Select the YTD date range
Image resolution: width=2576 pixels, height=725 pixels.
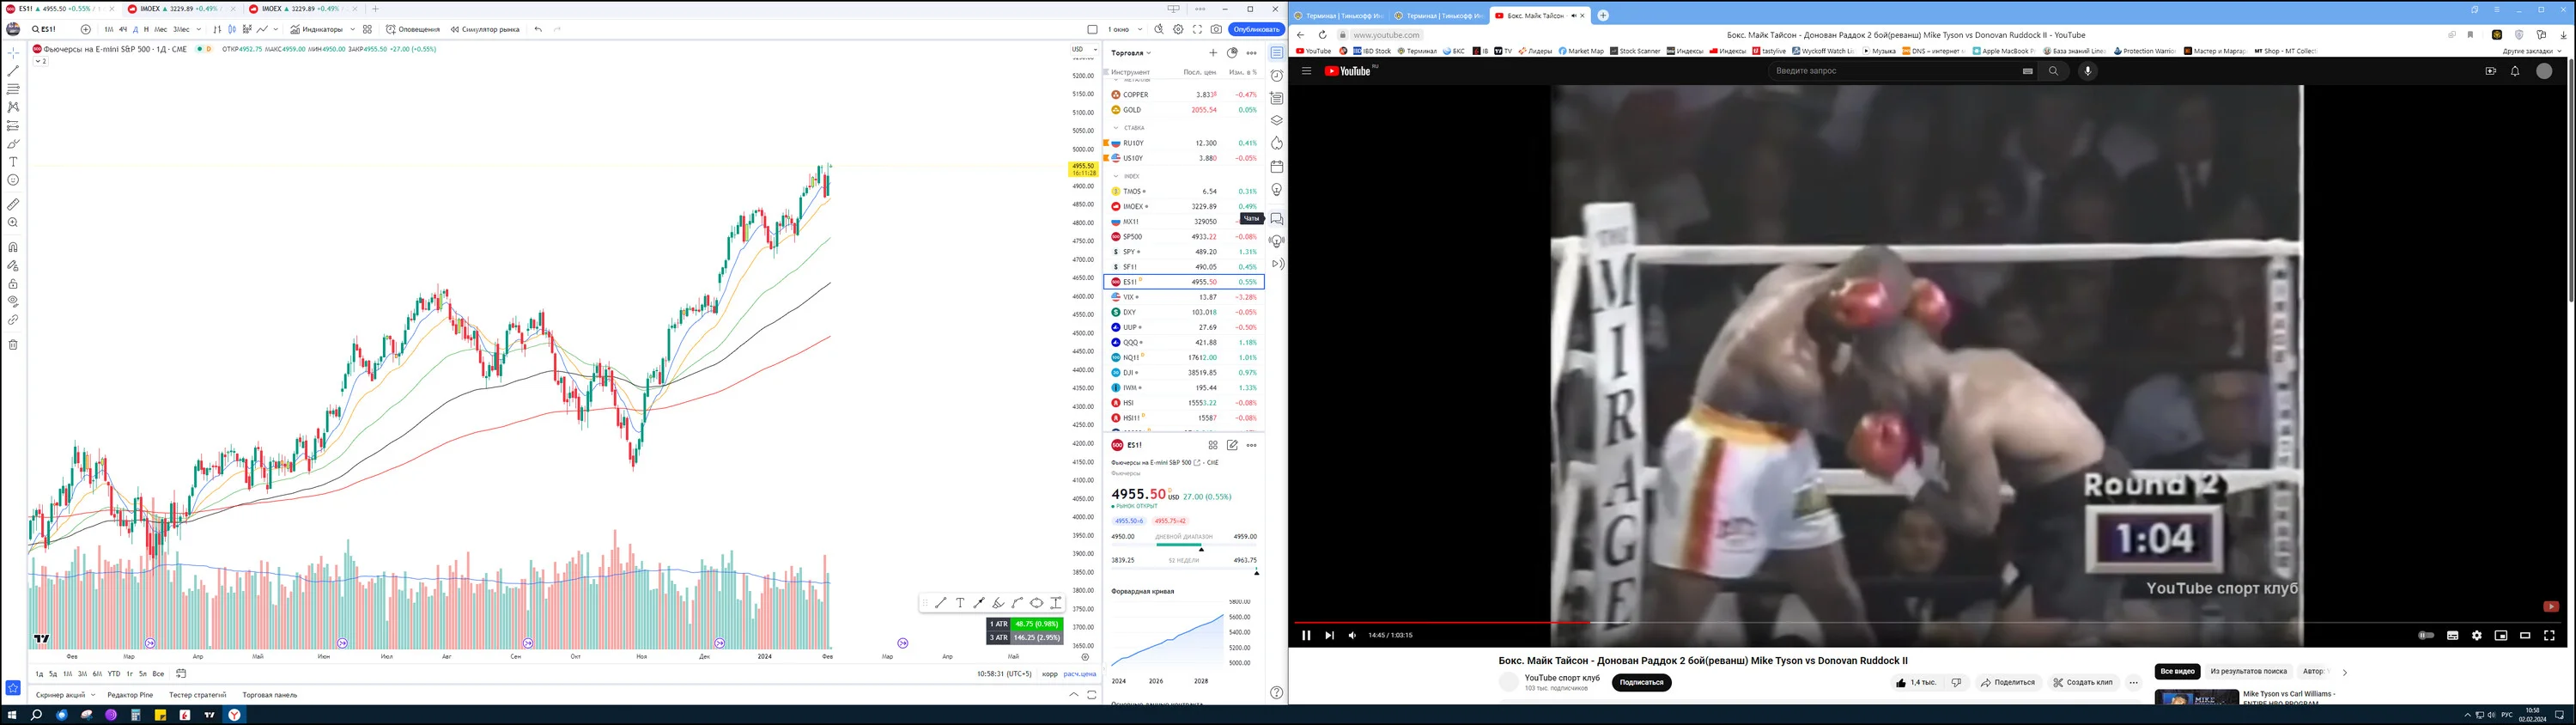pyautogui.click(x=114, y=674)
